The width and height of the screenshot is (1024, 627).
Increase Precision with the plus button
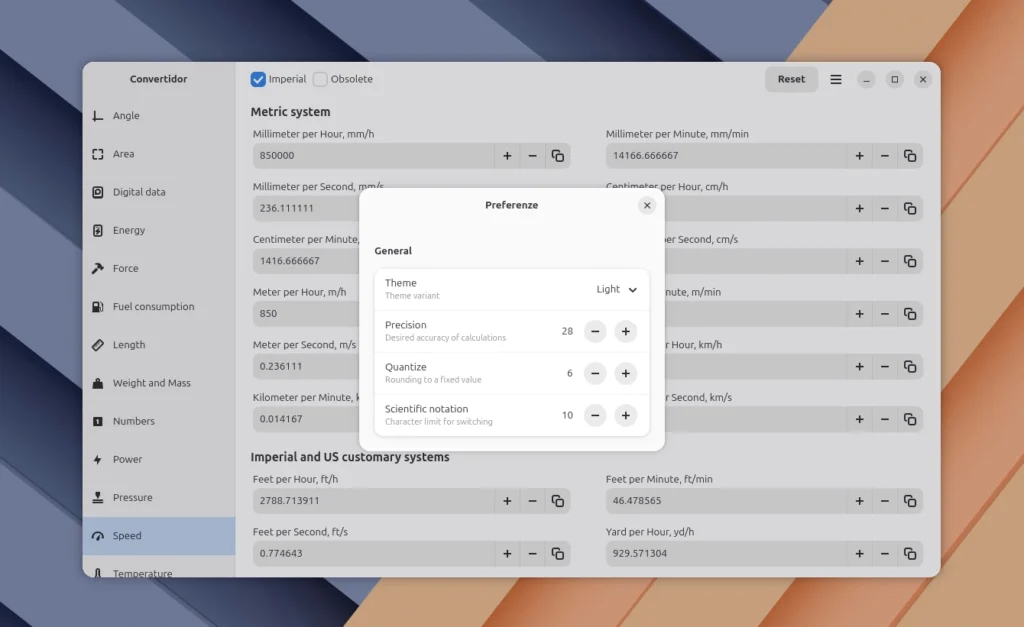point(625,331)
